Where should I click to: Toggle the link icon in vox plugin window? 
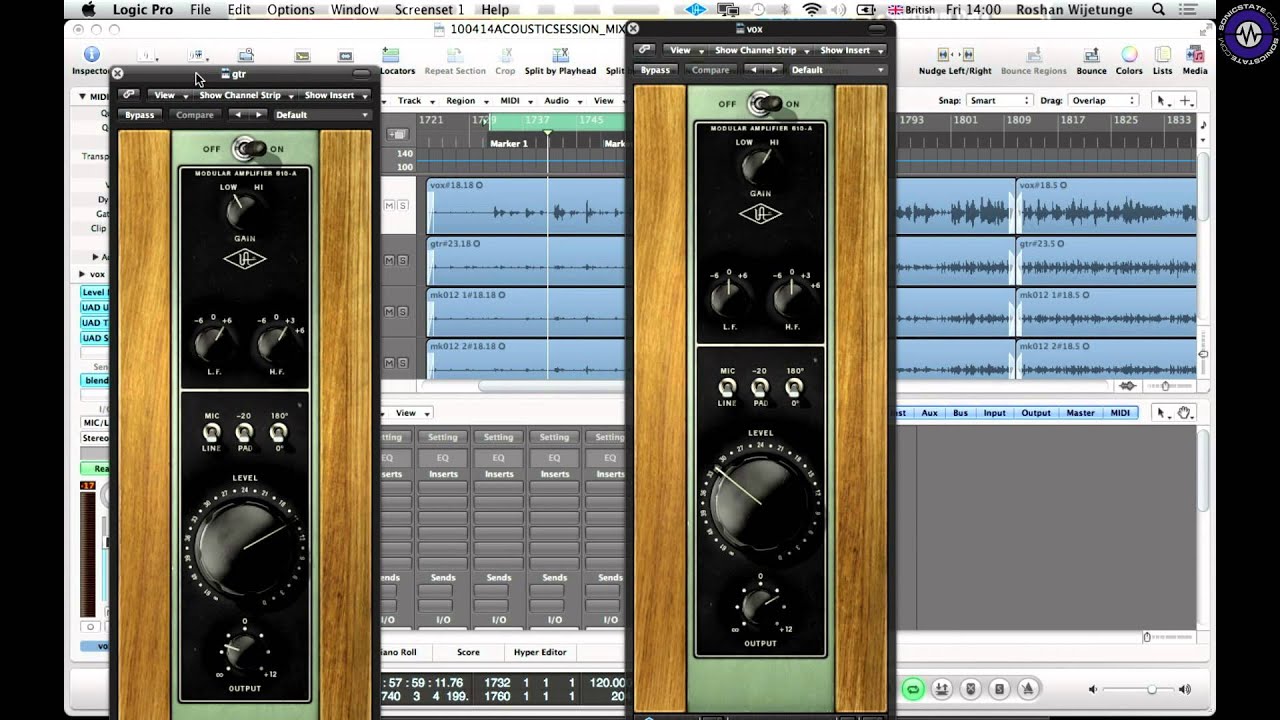click(x=645, y=50)
